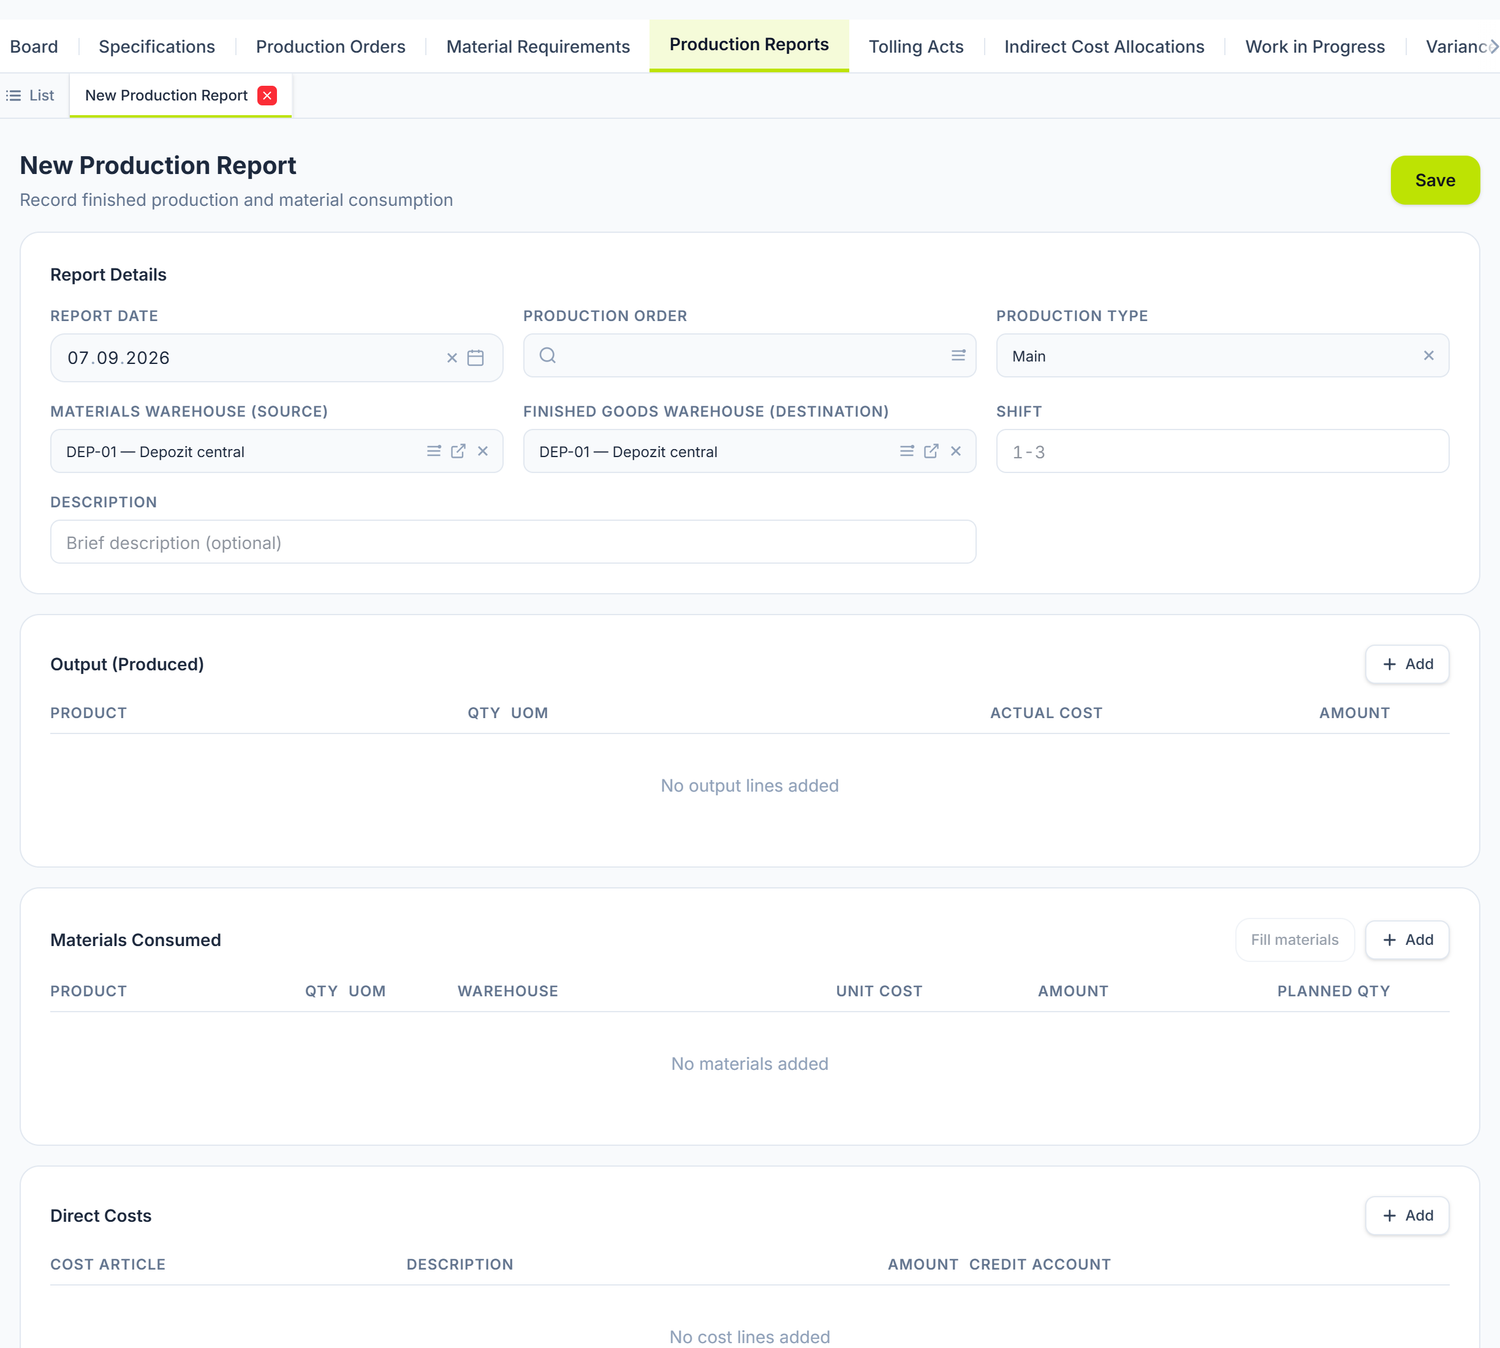
Task: Focus the Shift input field
Action: 1222,451
